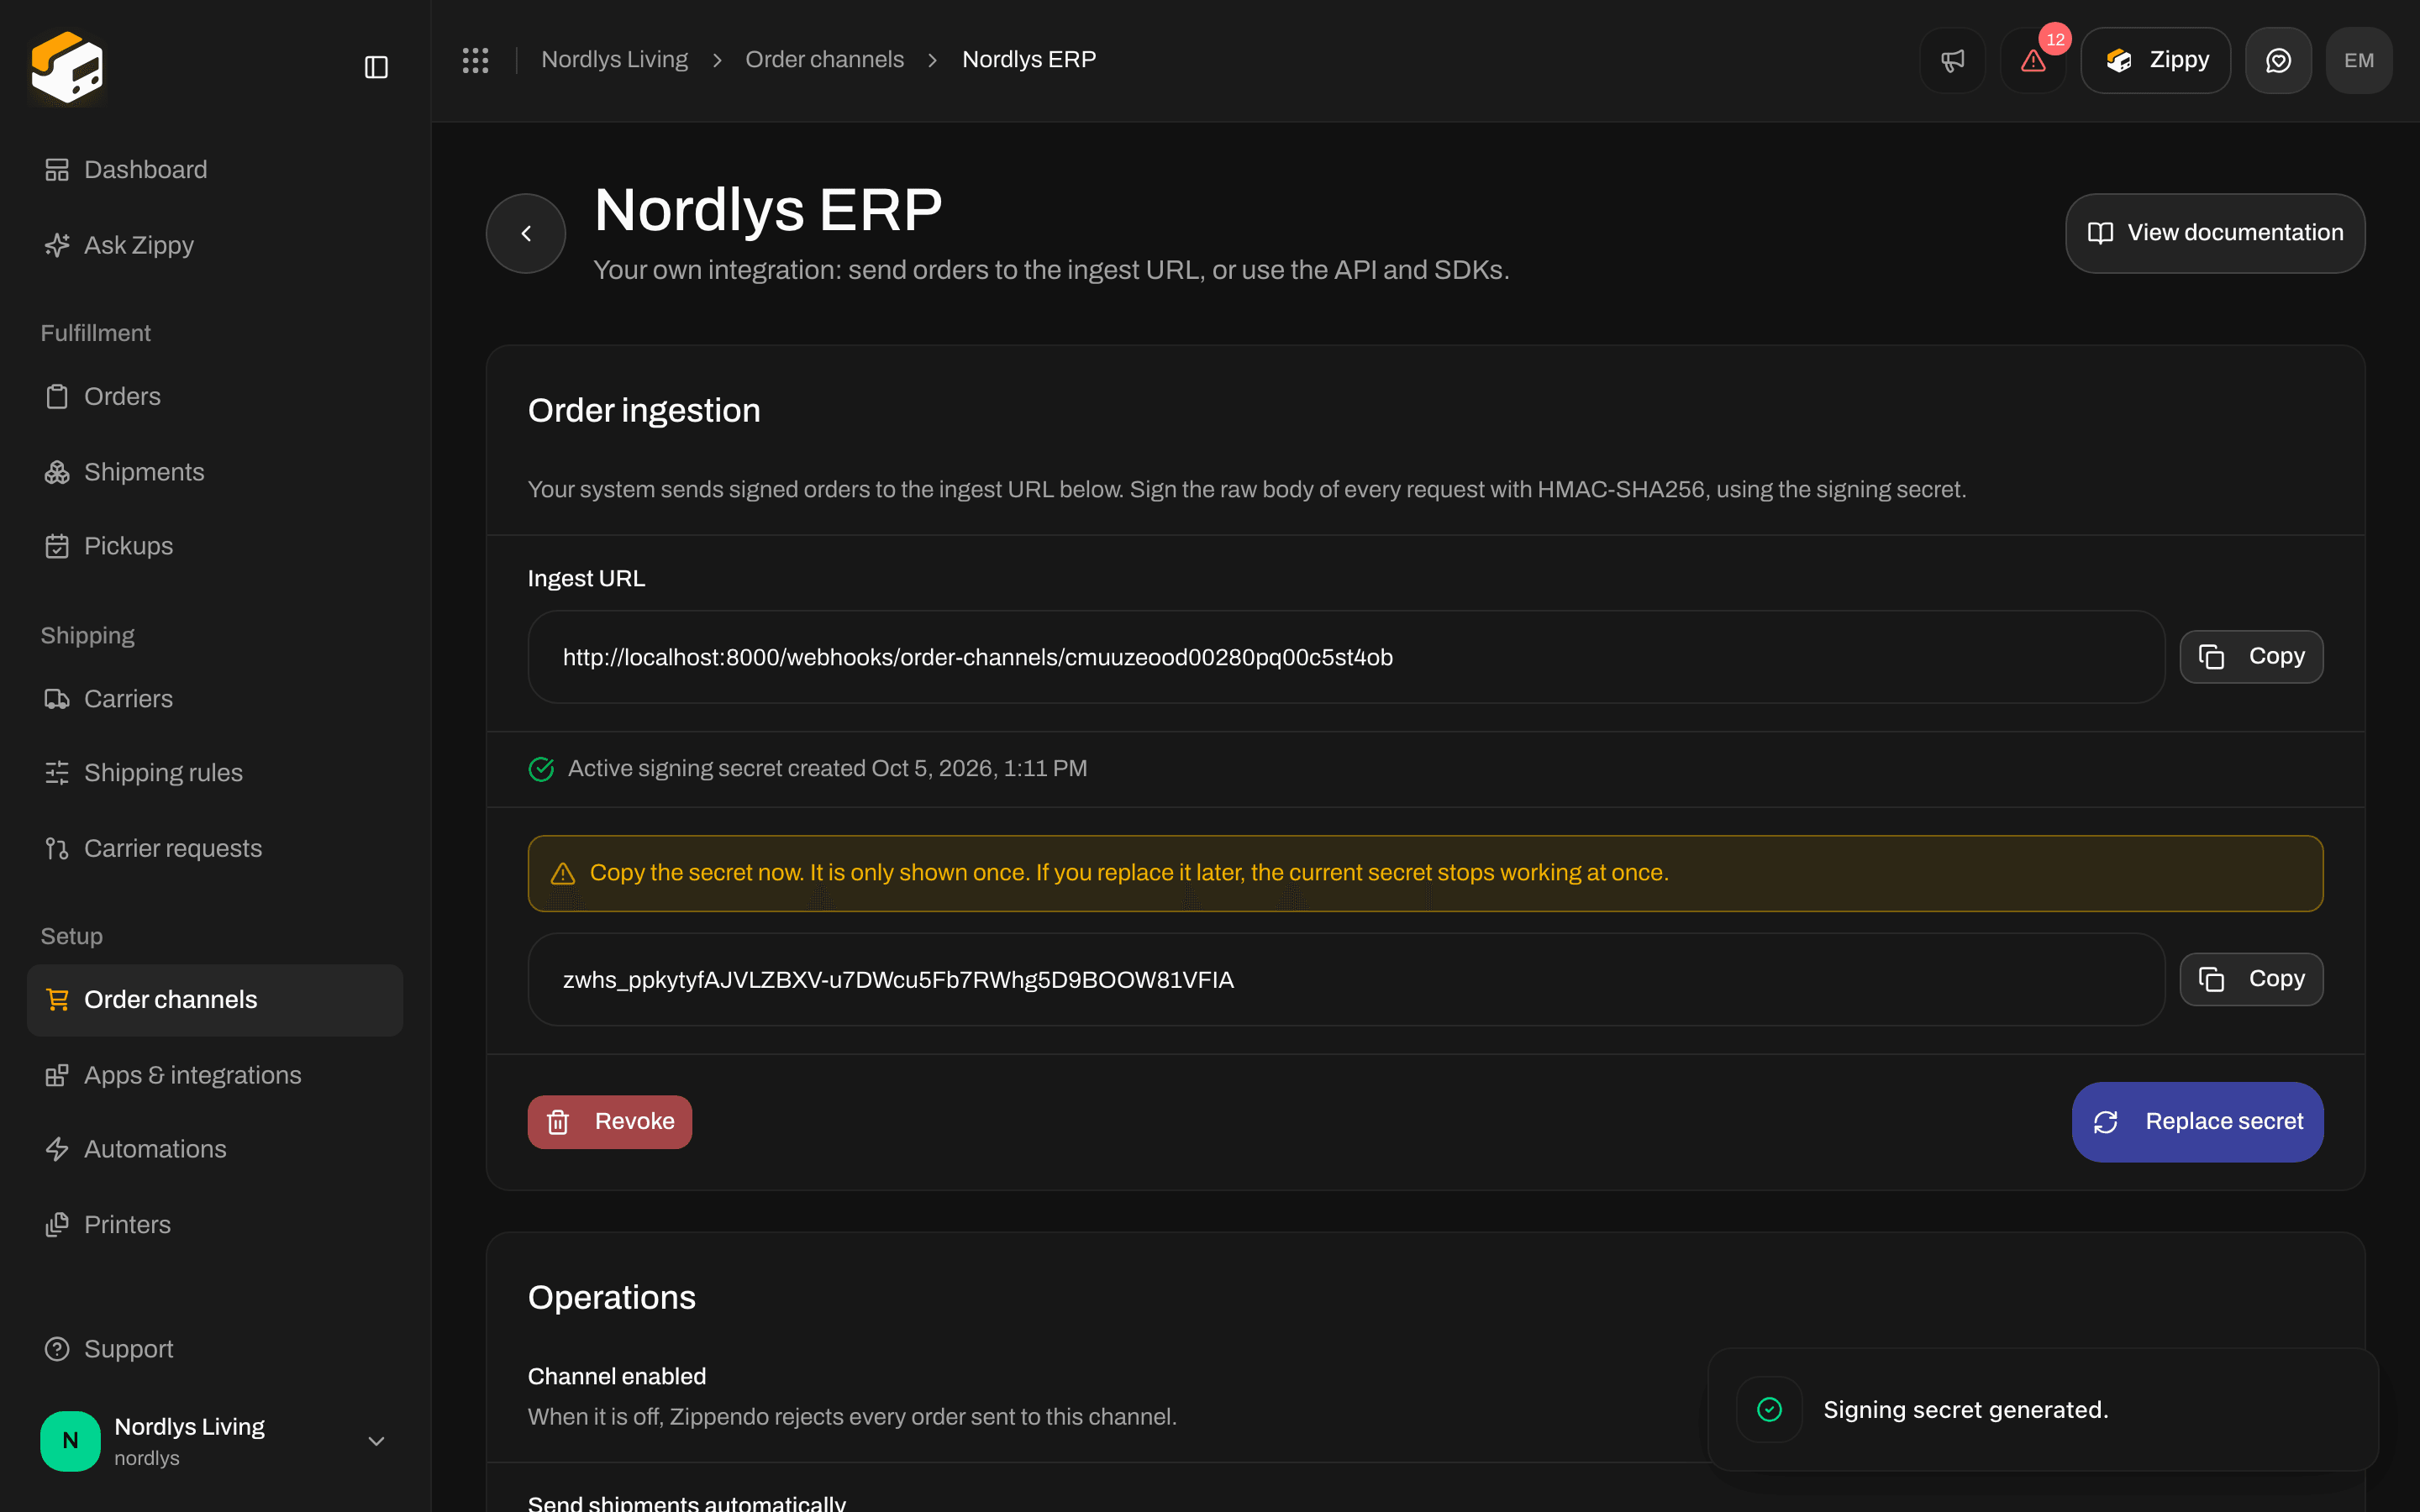Click the Nordlys ERP breadcrumb
The height and width of the screenshot is (1512, 2420).
click(x=1029, y=60)
